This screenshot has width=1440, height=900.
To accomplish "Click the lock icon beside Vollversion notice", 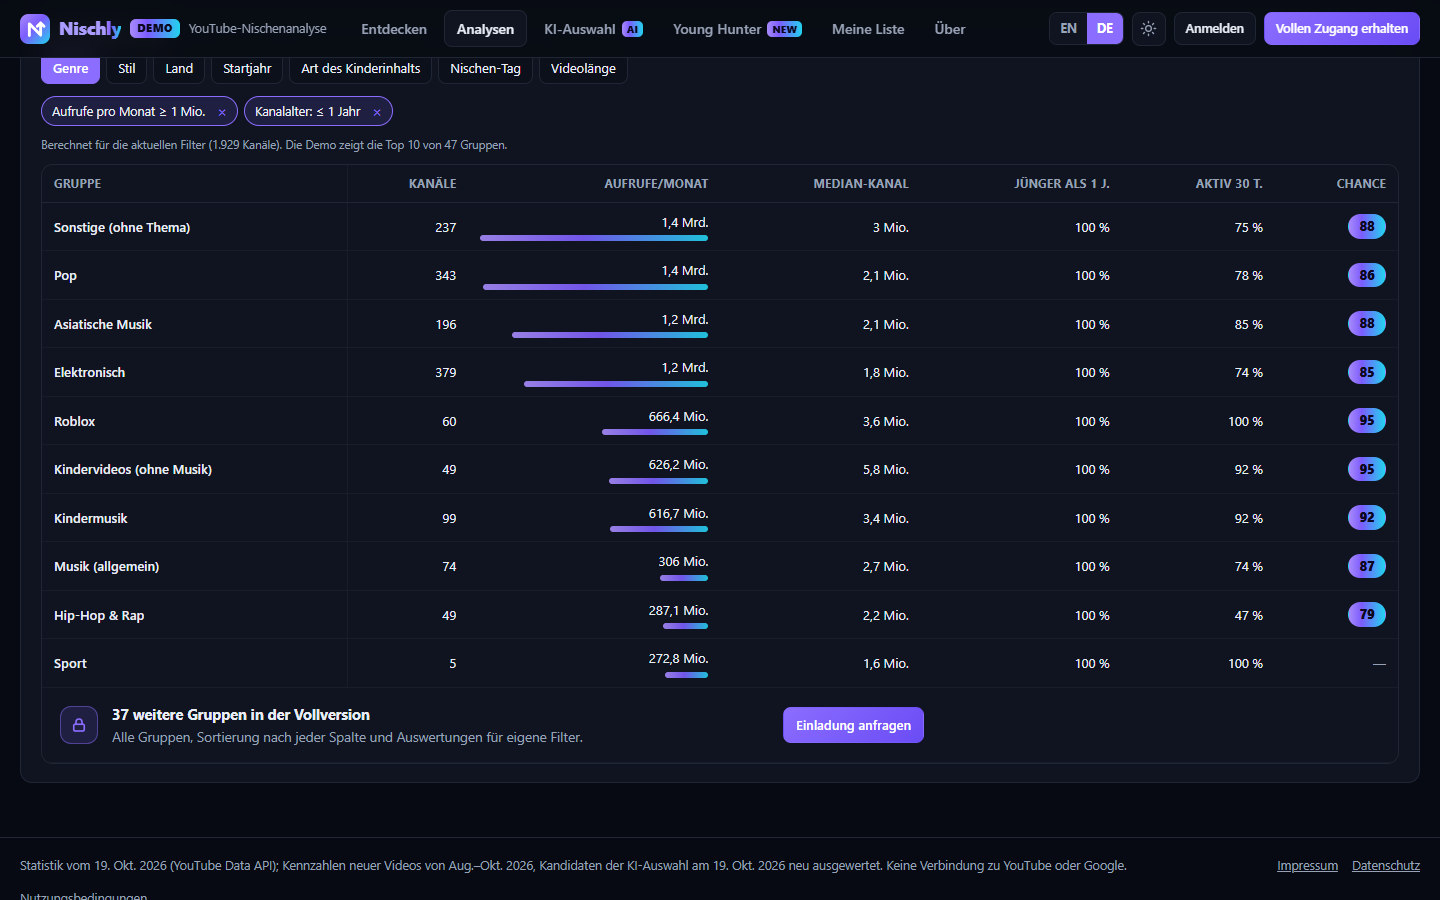I will click(x=79, y=725).
